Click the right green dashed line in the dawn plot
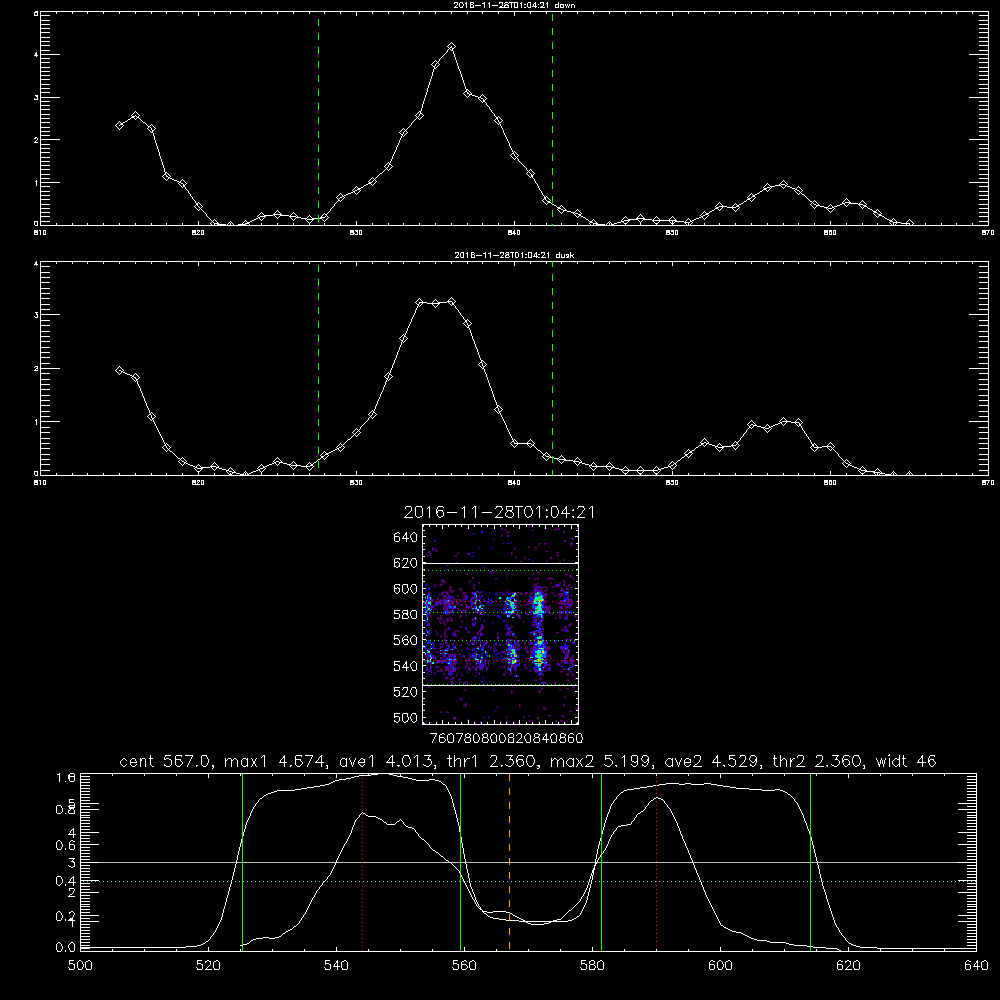This screenshot has width=1000, height=1000. pyautogui.click(x=552, y=118)
